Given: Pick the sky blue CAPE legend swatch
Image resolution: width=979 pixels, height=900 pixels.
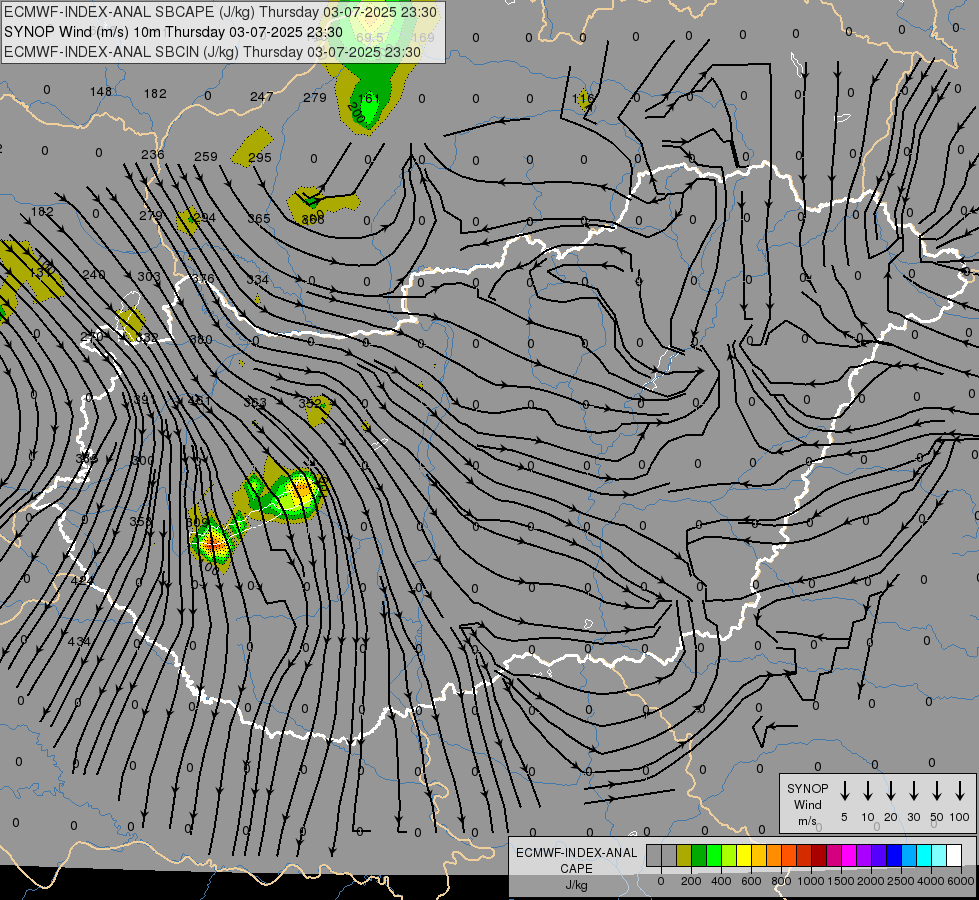Looking at the screenshot, I should 908,855.
